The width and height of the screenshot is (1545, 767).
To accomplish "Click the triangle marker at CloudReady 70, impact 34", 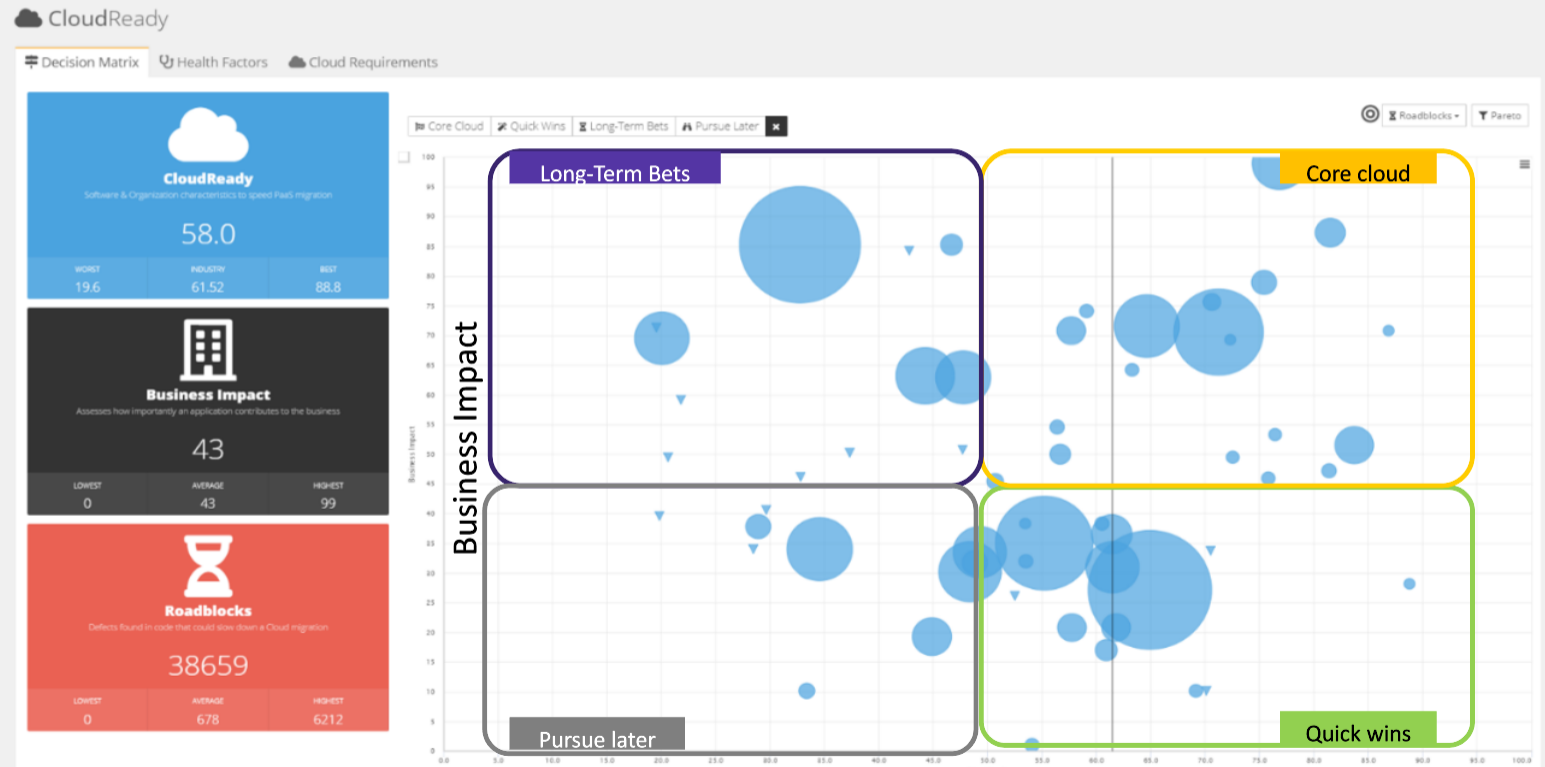I will coord(1210,550).
